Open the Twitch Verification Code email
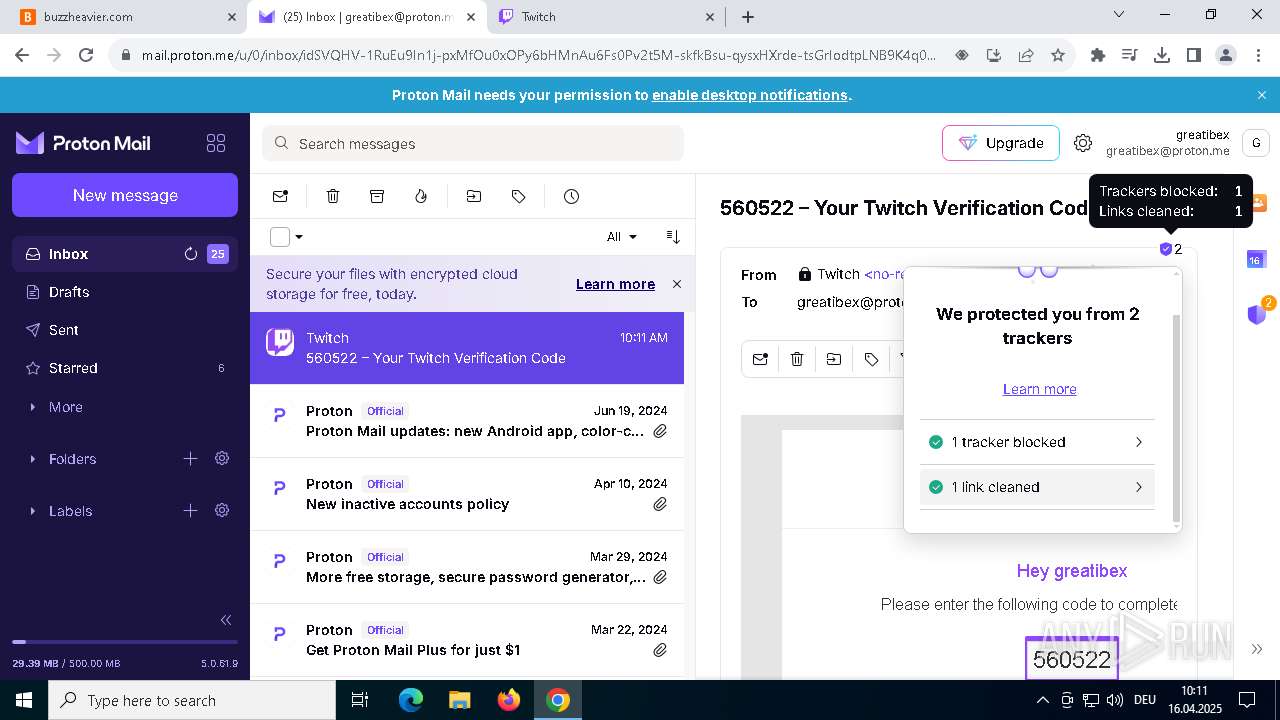Image resolution: width=1280 pixels, height=720 pixels. 467,348
